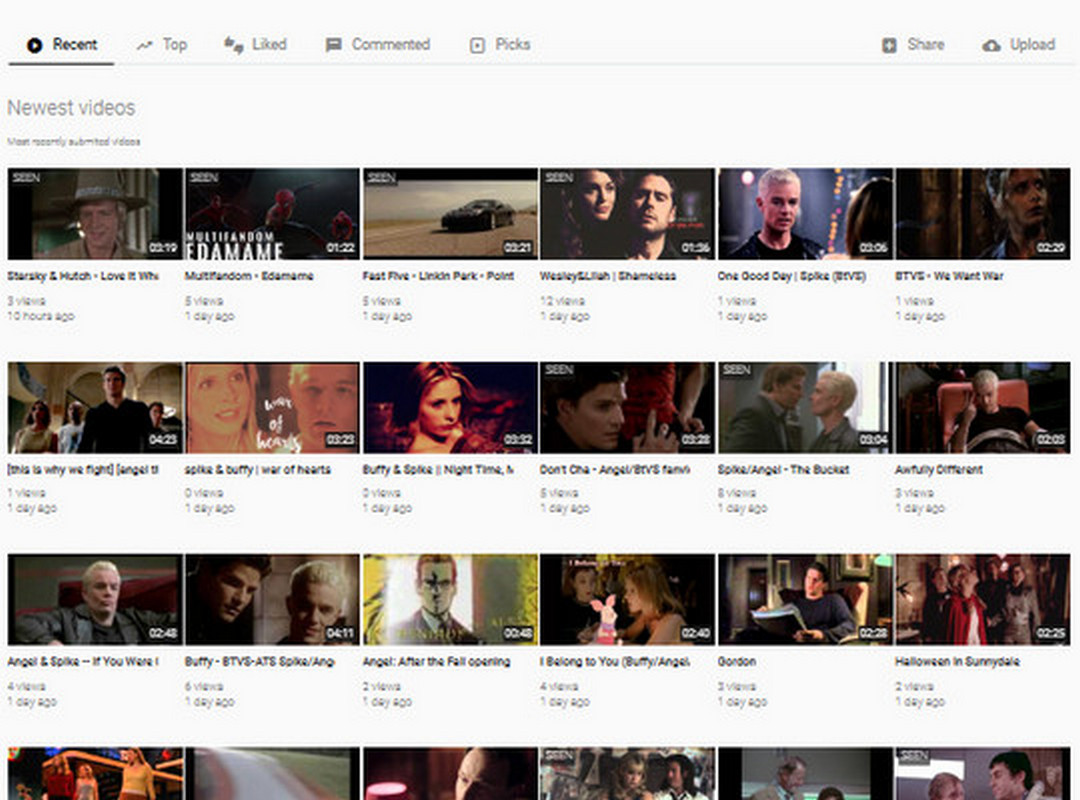This screenshot has height=800, width=1080.
Task: Play the Angel: After the Fall thumbnail
Action: pos(450,599)
